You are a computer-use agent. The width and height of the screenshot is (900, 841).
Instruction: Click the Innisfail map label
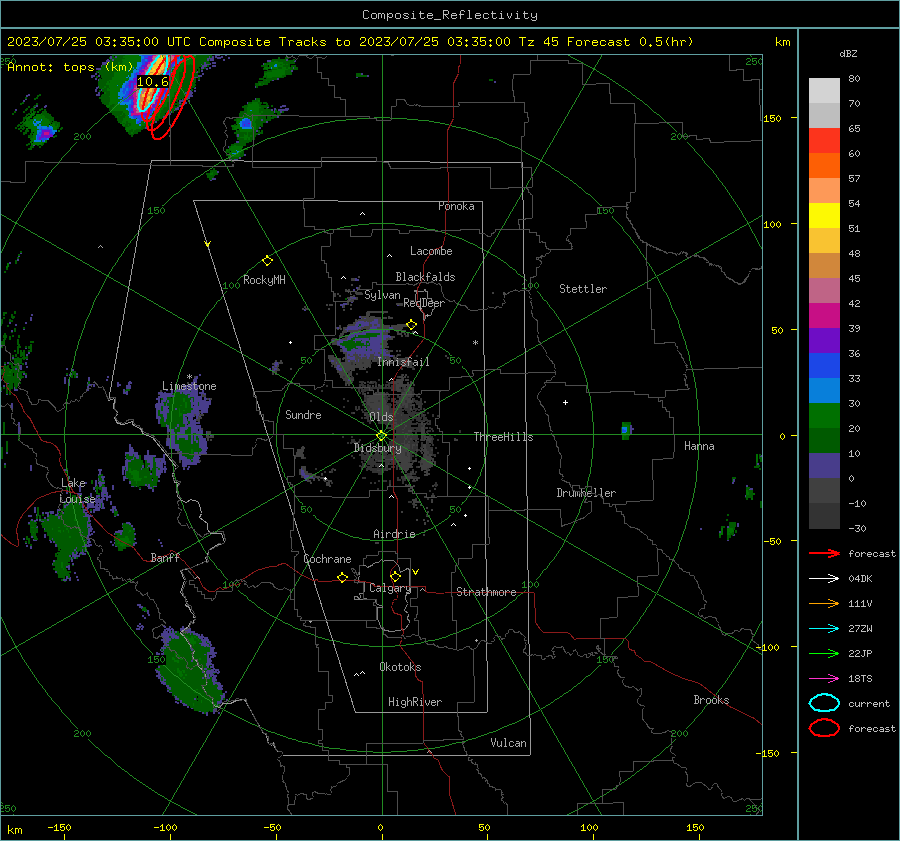[x=403, y=362]
